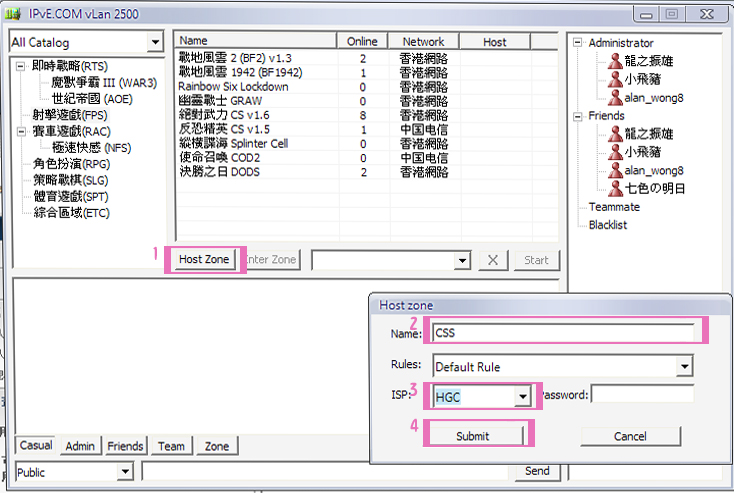Select 極速快感 (NFS) in tree
This screenshot has height=493, width=734.
pos(91,147)
